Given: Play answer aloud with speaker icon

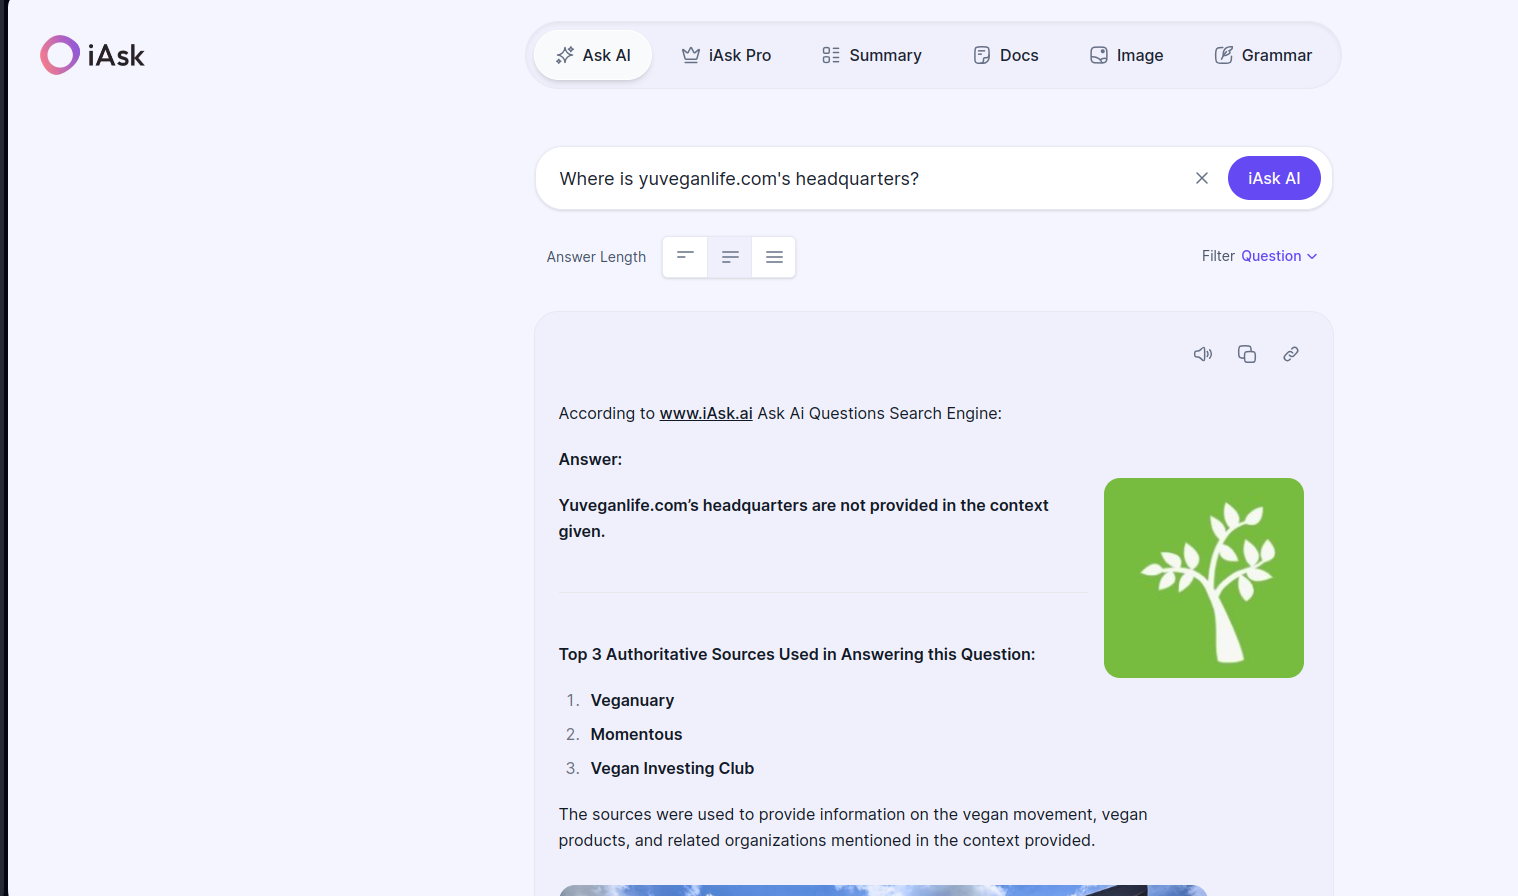Looking at the screenshot, I should 1203,354.
